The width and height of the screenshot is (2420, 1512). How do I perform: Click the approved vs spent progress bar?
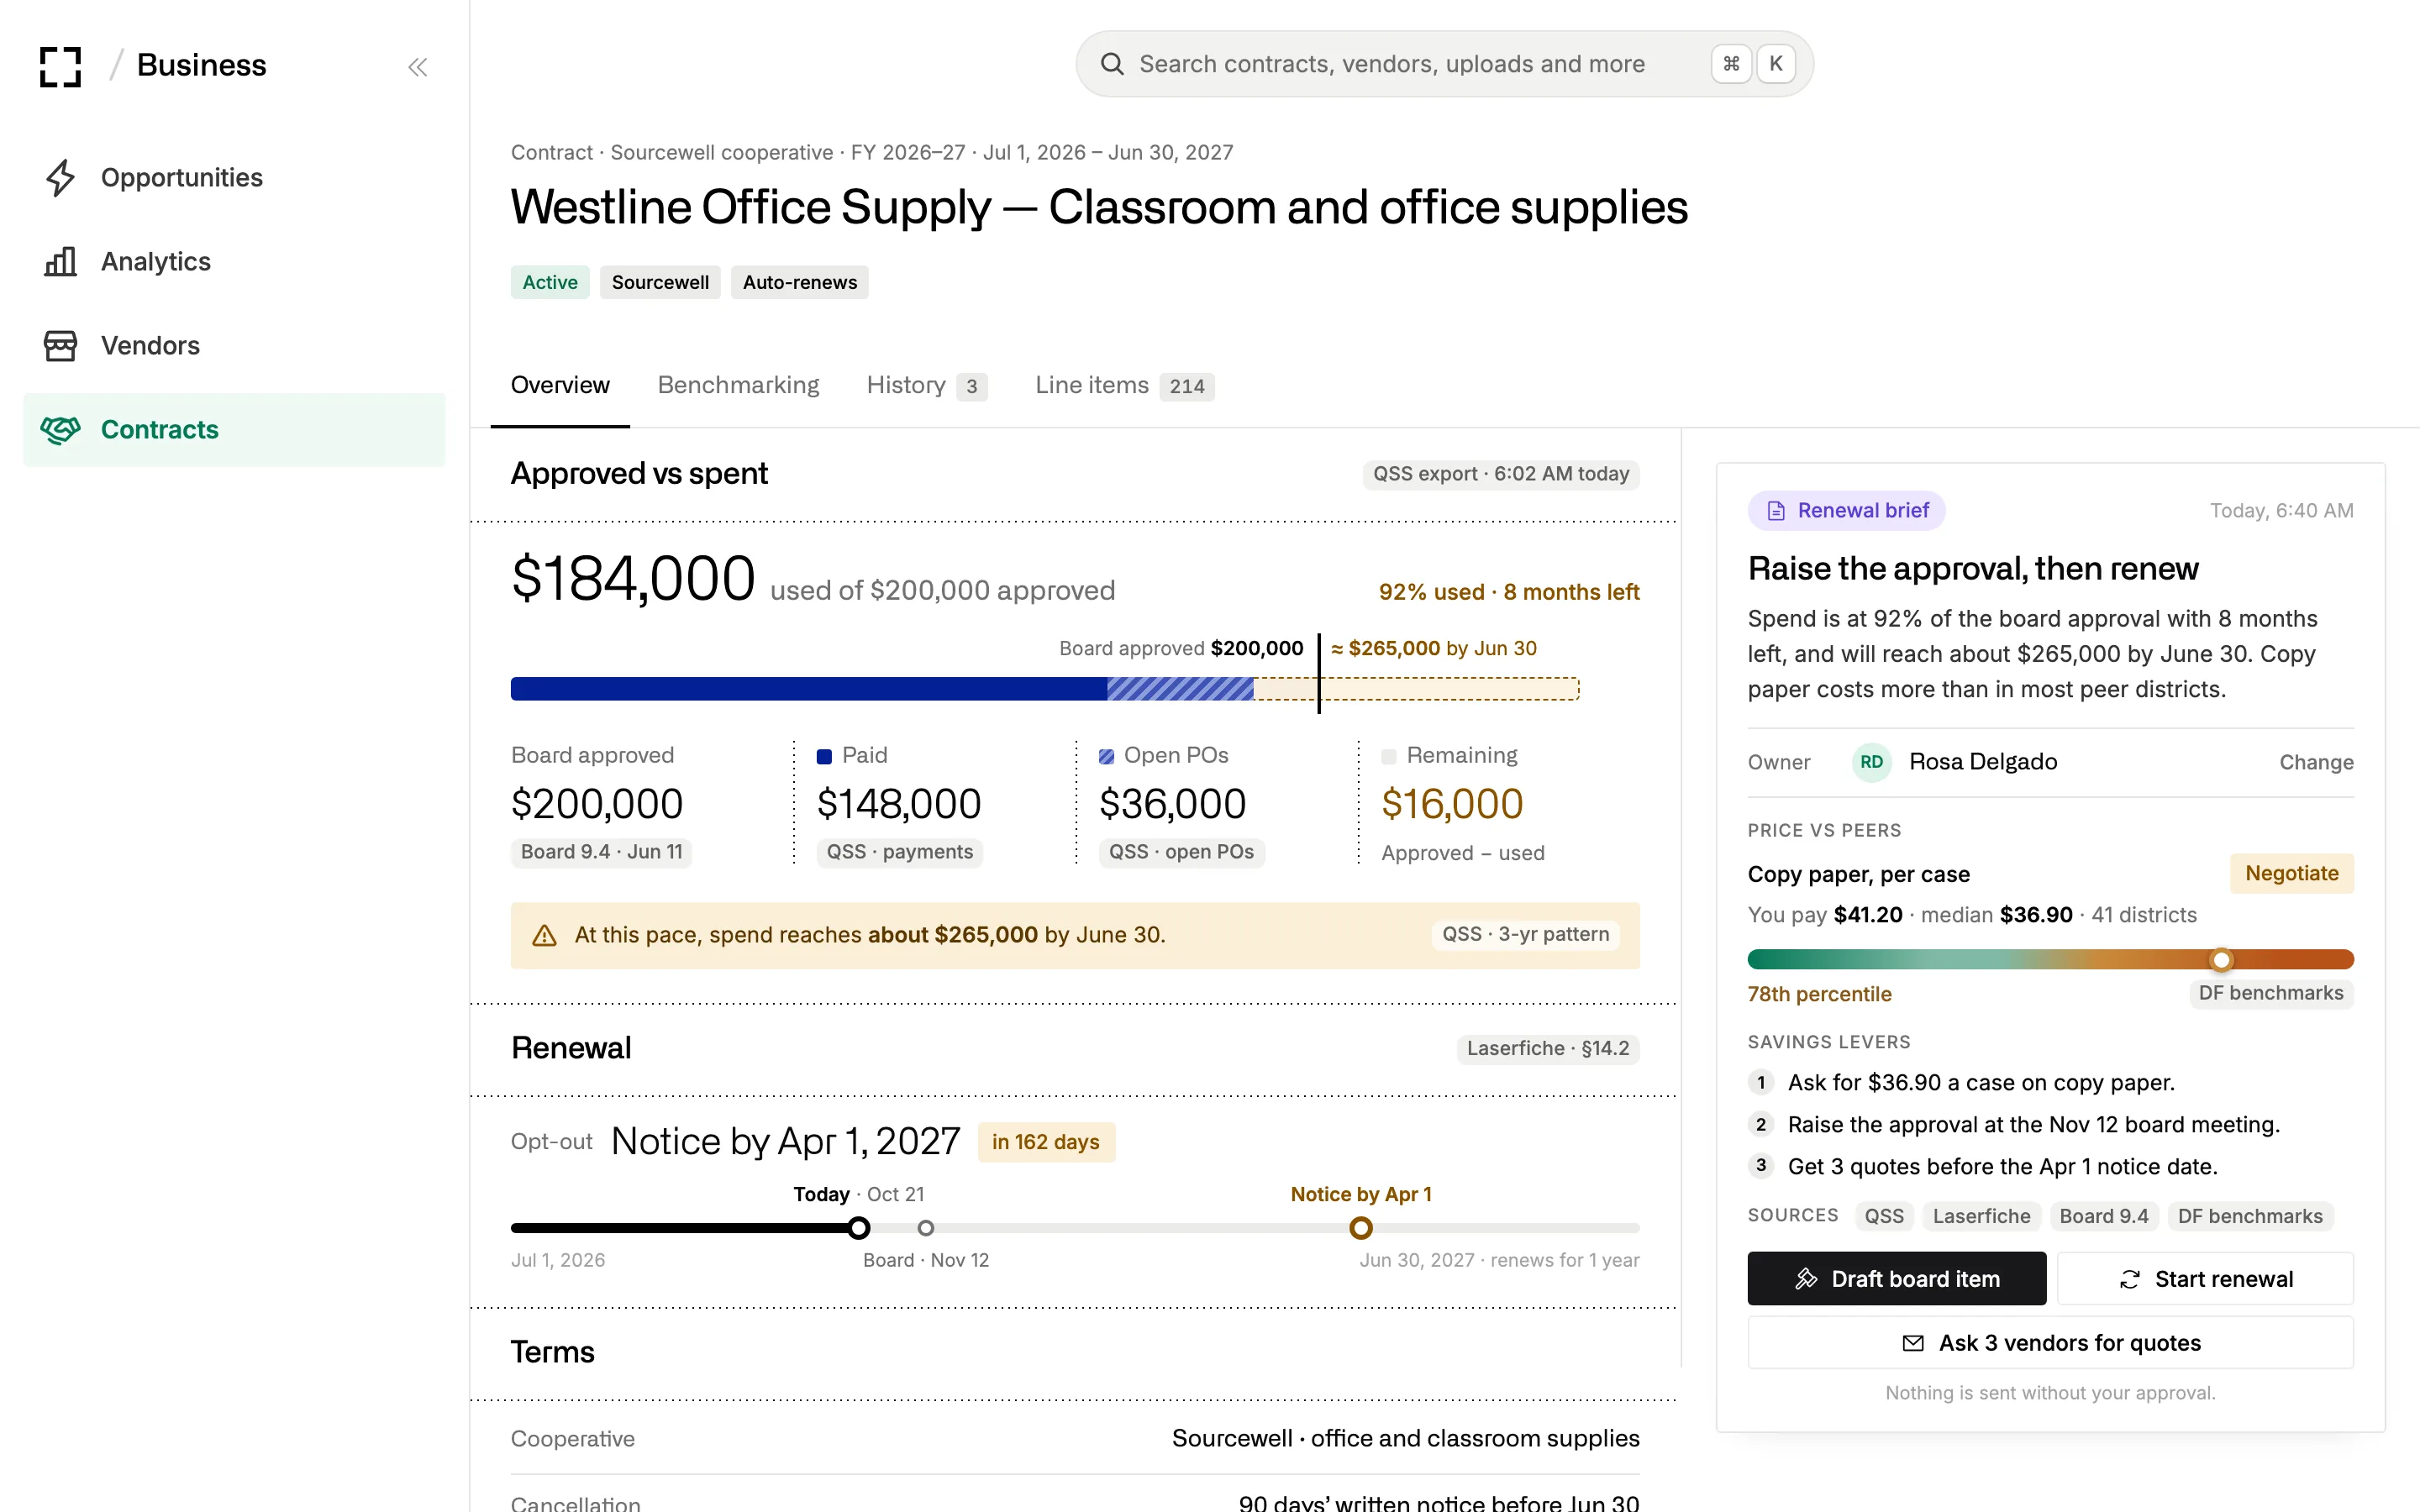1045,689
